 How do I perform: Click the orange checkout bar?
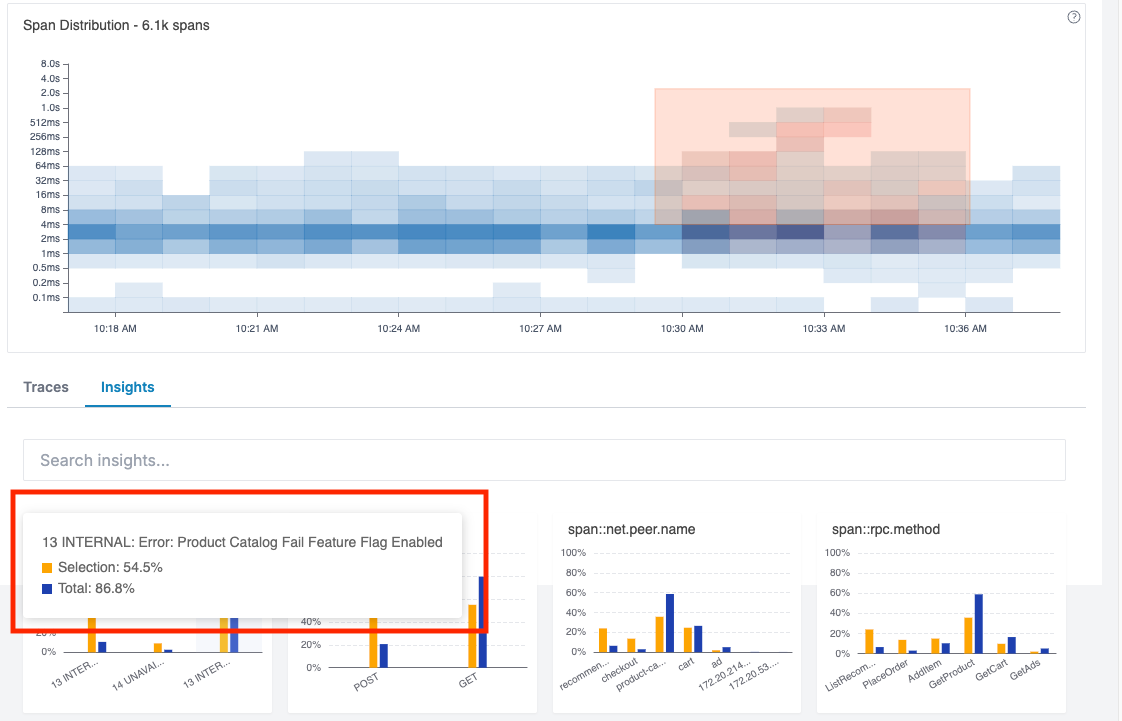coord(631,645)
